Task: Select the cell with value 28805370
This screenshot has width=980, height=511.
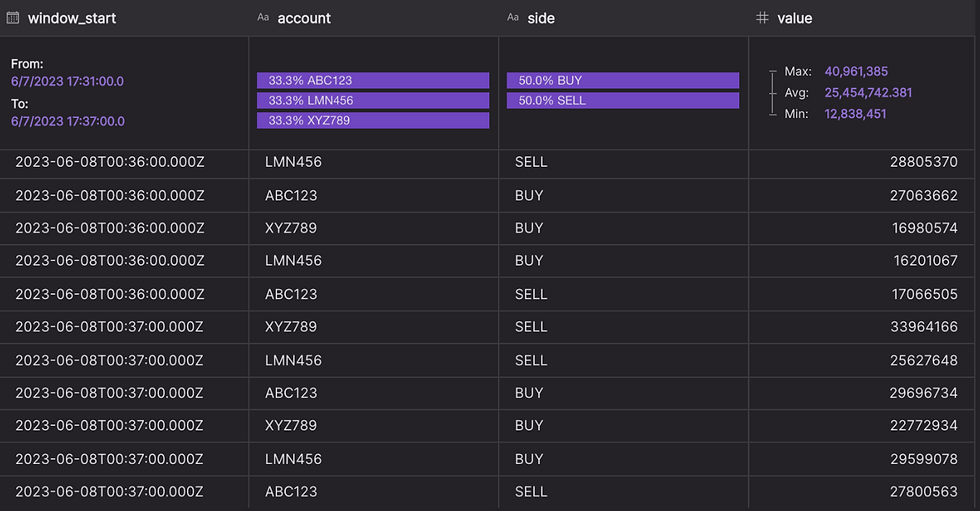Action: 861,162
